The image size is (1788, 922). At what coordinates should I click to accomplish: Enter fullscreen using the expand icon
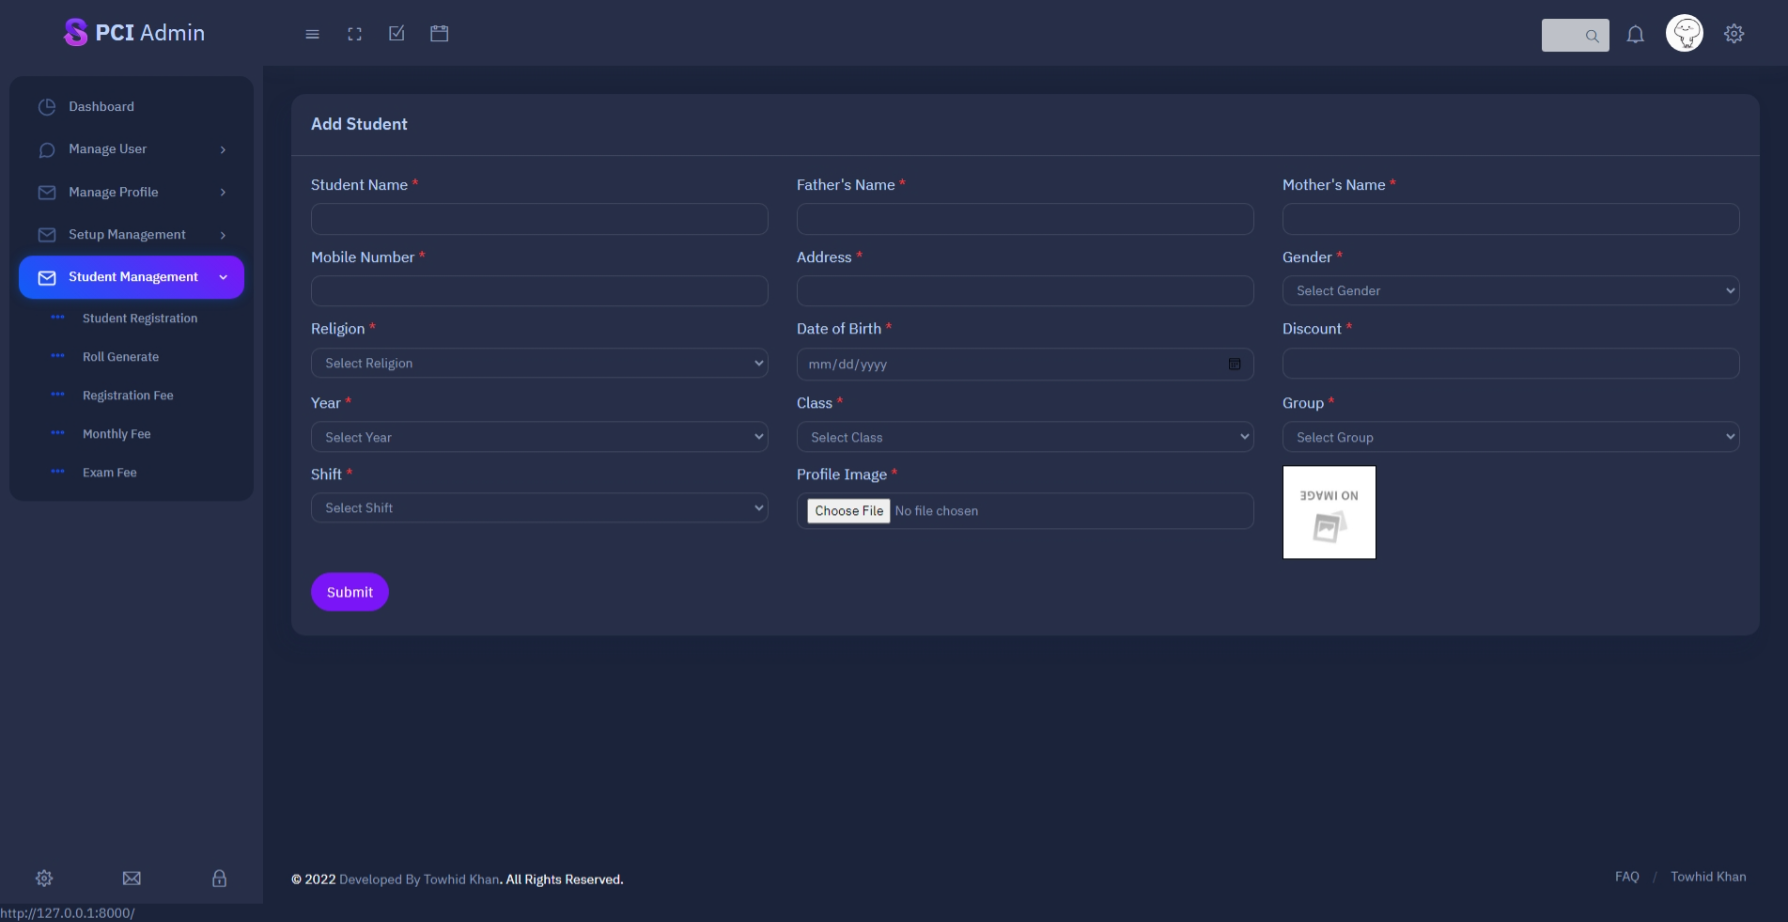point(354,33)
